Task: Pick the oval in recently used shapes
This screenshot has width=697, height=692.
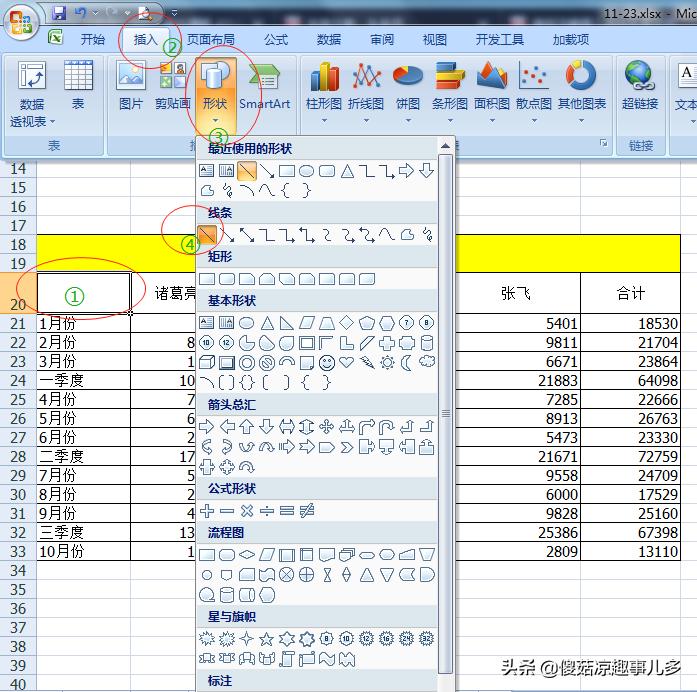Action: (307, 171)
